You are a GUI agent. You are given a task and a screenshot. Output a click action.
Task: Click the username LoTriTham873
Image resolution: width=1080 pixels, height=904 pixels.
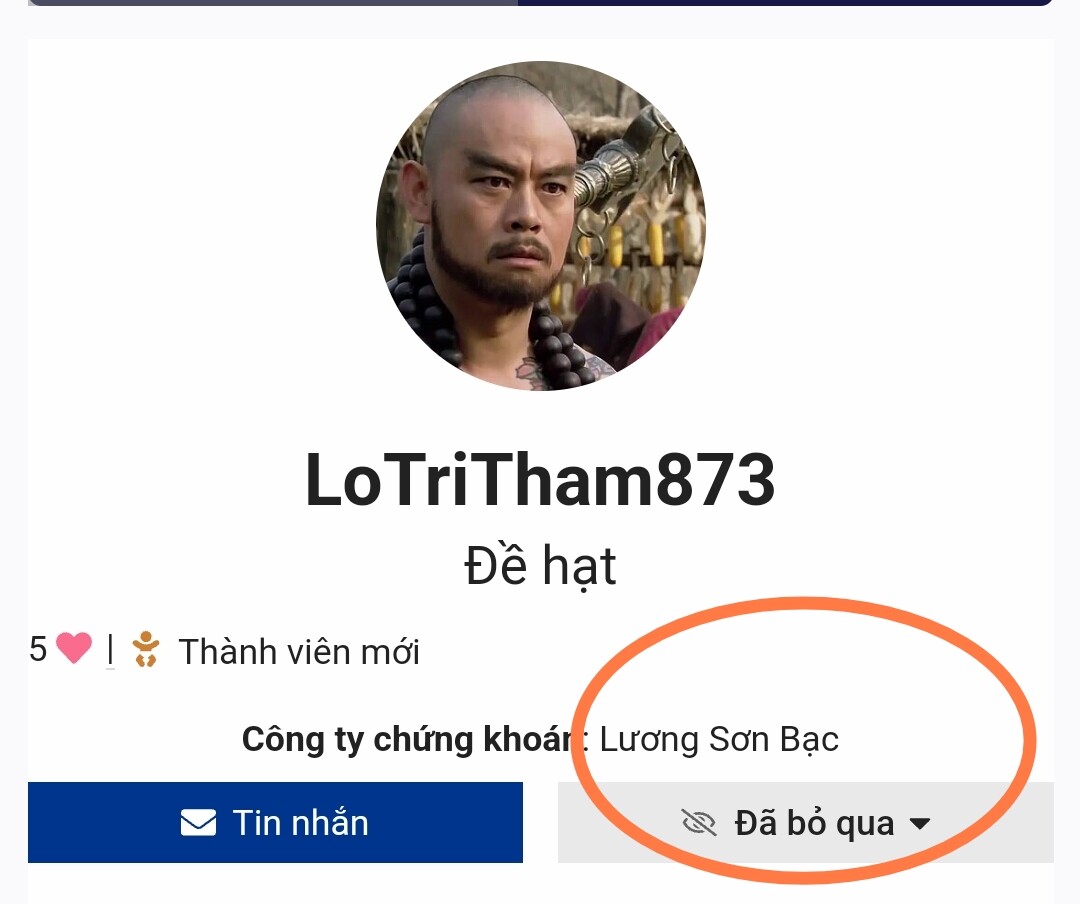point(541,480)
